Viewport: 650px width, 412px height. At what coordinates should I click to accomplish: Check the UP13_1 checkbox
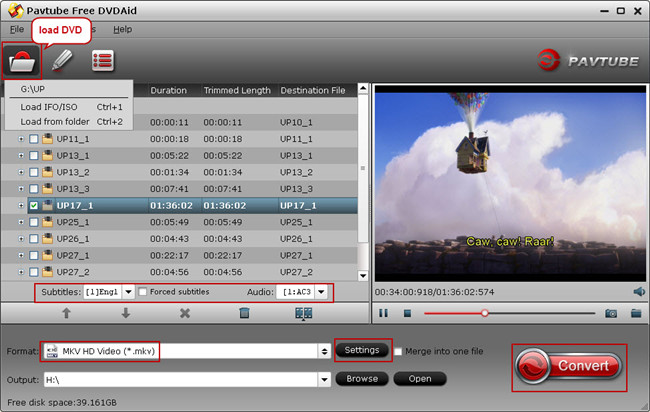click(34, 155)
